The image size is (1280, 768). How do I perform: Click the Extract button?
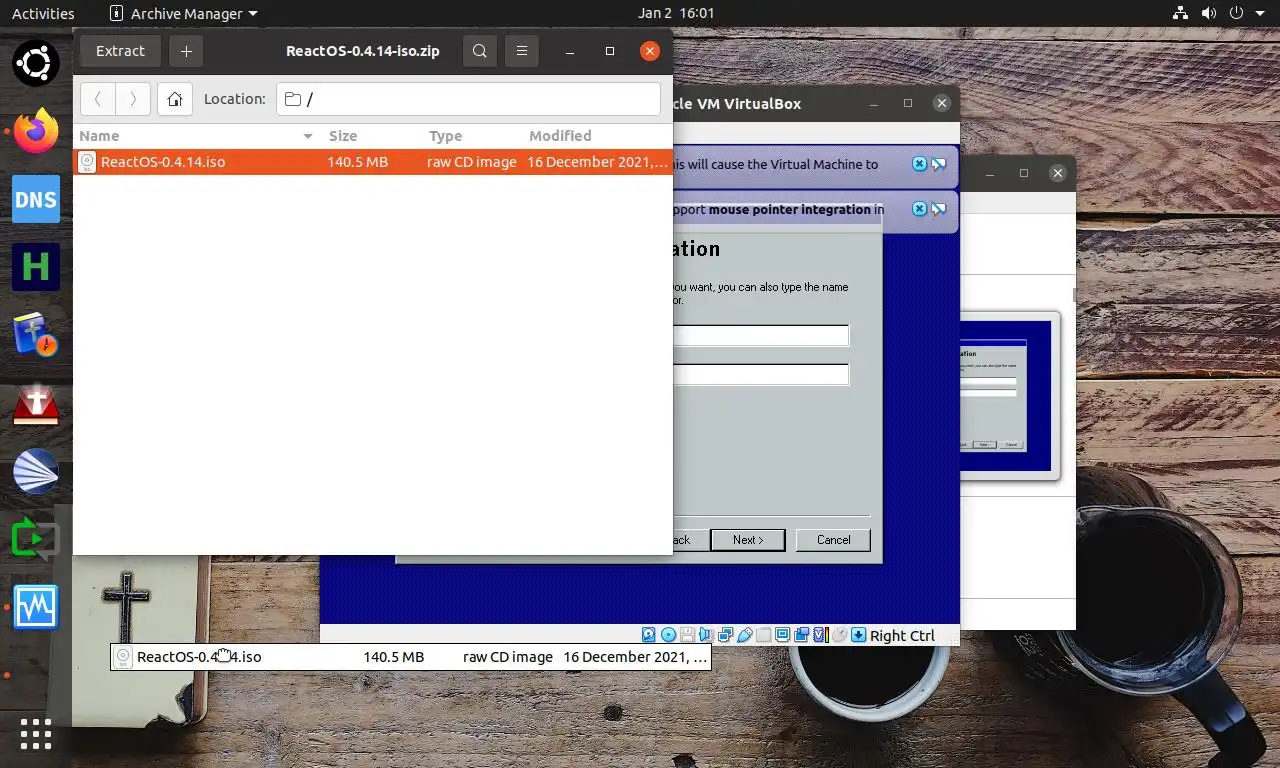pos(120,51)
